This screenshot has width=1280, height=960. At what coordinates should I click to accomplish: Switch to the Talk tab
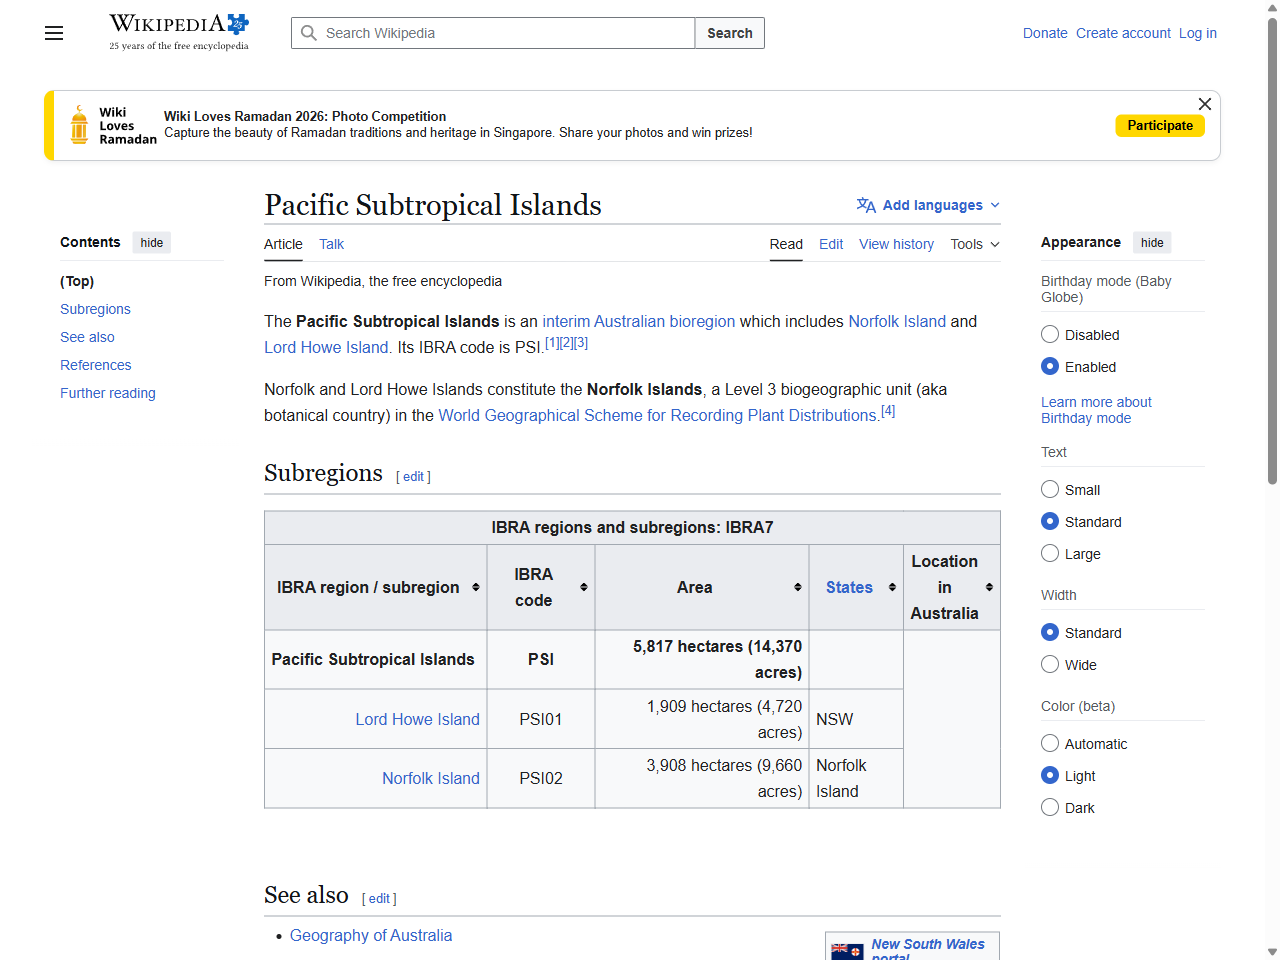click(x=331, y=244)
